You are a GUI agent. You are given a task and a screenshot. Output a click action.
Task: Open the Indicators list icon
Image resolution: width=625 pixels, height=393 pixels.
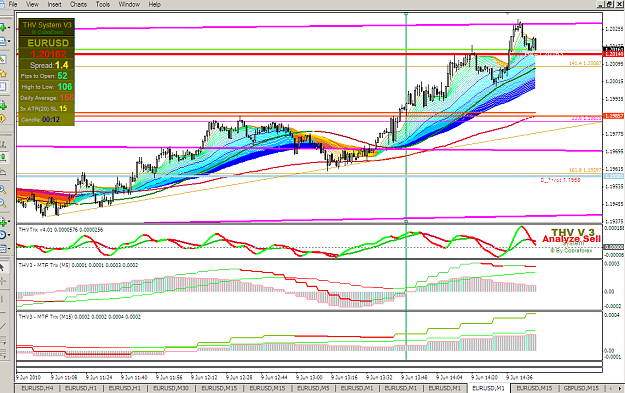pos(3,221)
